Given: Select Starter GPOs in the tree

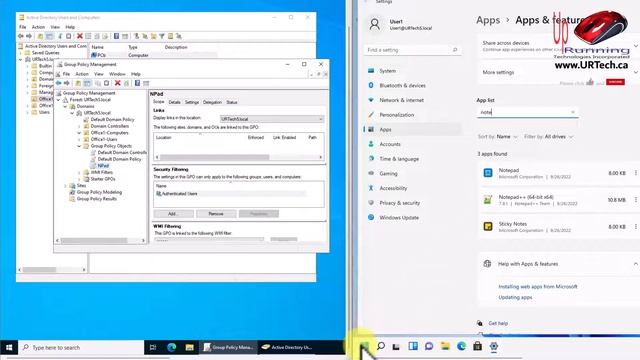Looking at the screenshot, I should (x=103, y=179).
